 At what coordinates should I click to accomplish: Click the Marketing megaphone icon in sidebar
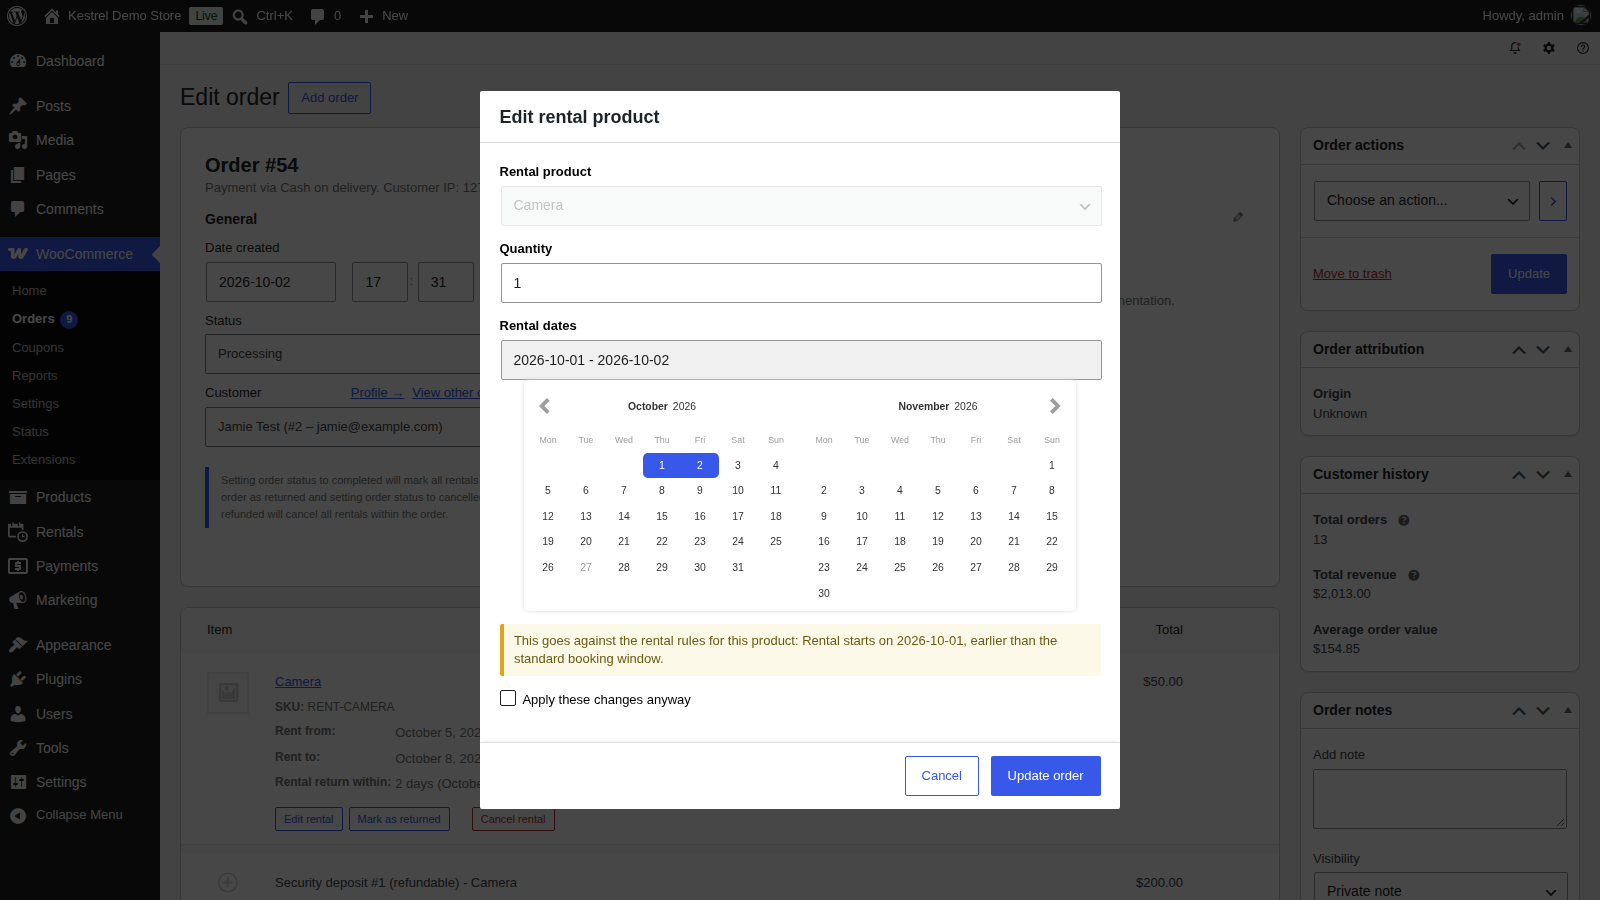click(x=18, y=600)
